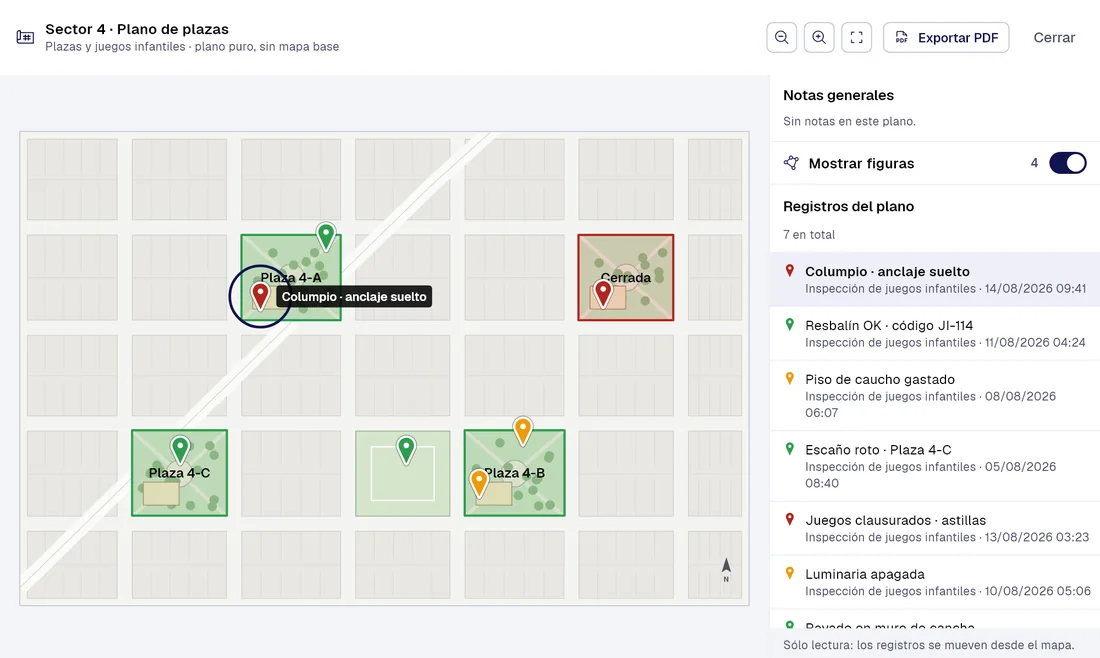
Task: Click the orange pin icon of Luminaria apagada record
Action: click(x=790, y=573)
